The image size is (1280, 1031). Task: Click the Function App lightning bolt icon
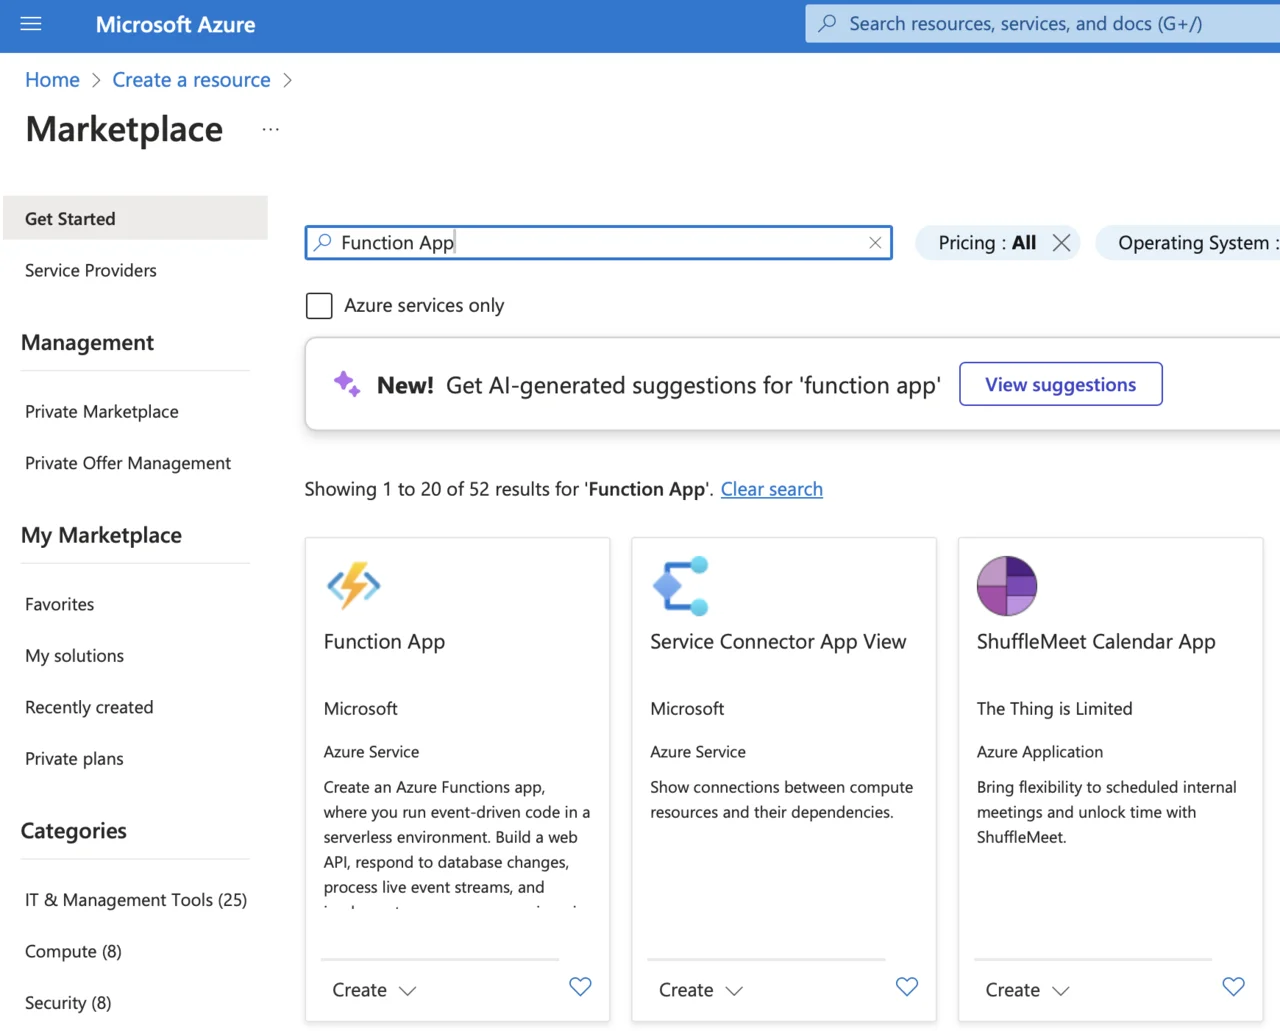(x=353, y=586)
